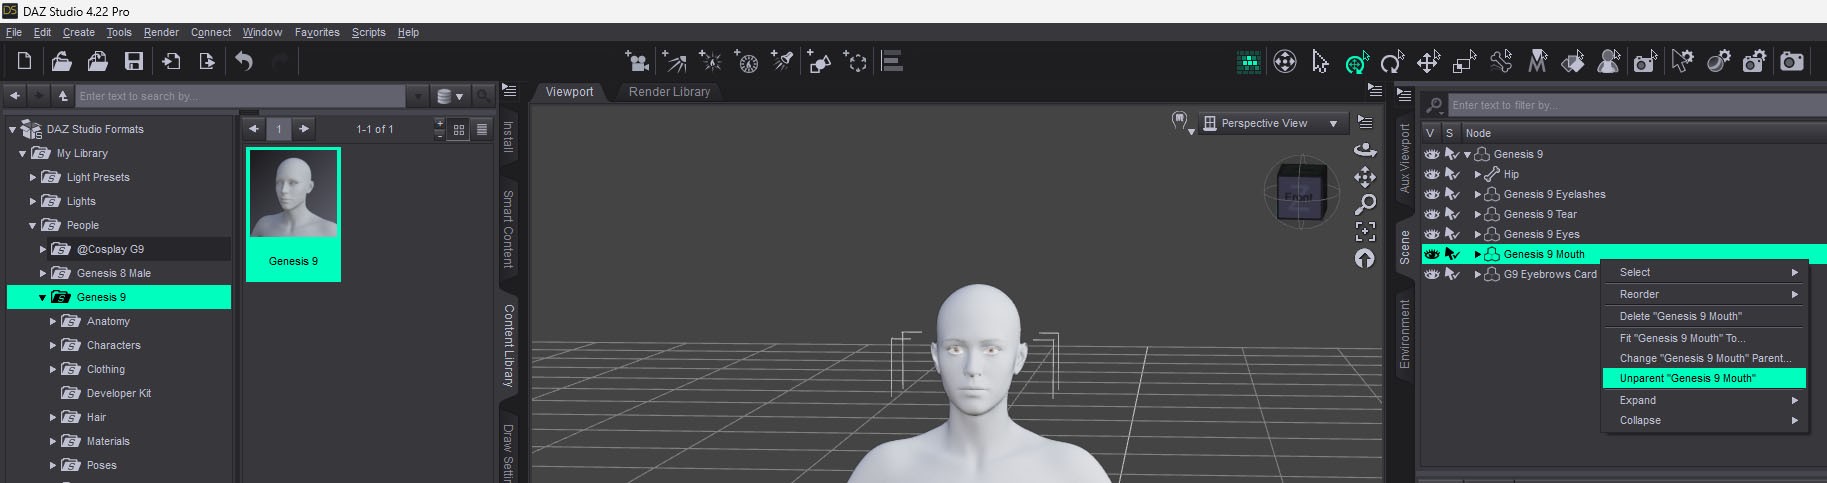Open a file with the open-folder icon
This screenshot has height=483, width=1827.
tap(61, 62)
